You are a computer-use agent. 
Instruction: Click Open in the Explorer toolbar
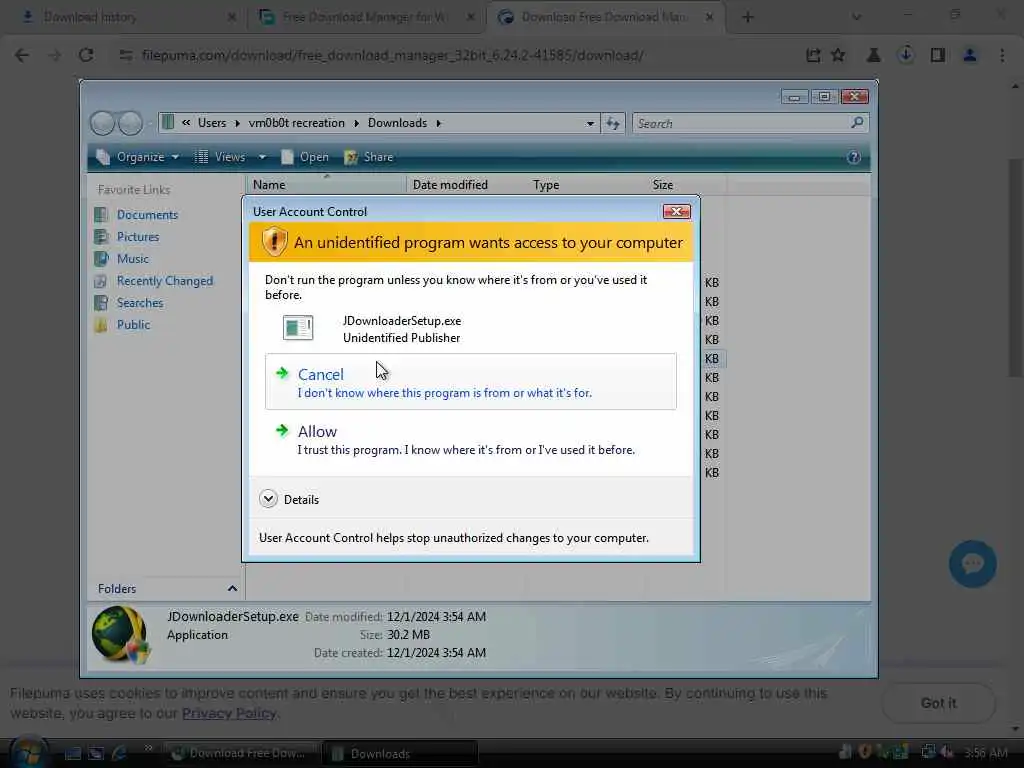click(305, 157)
